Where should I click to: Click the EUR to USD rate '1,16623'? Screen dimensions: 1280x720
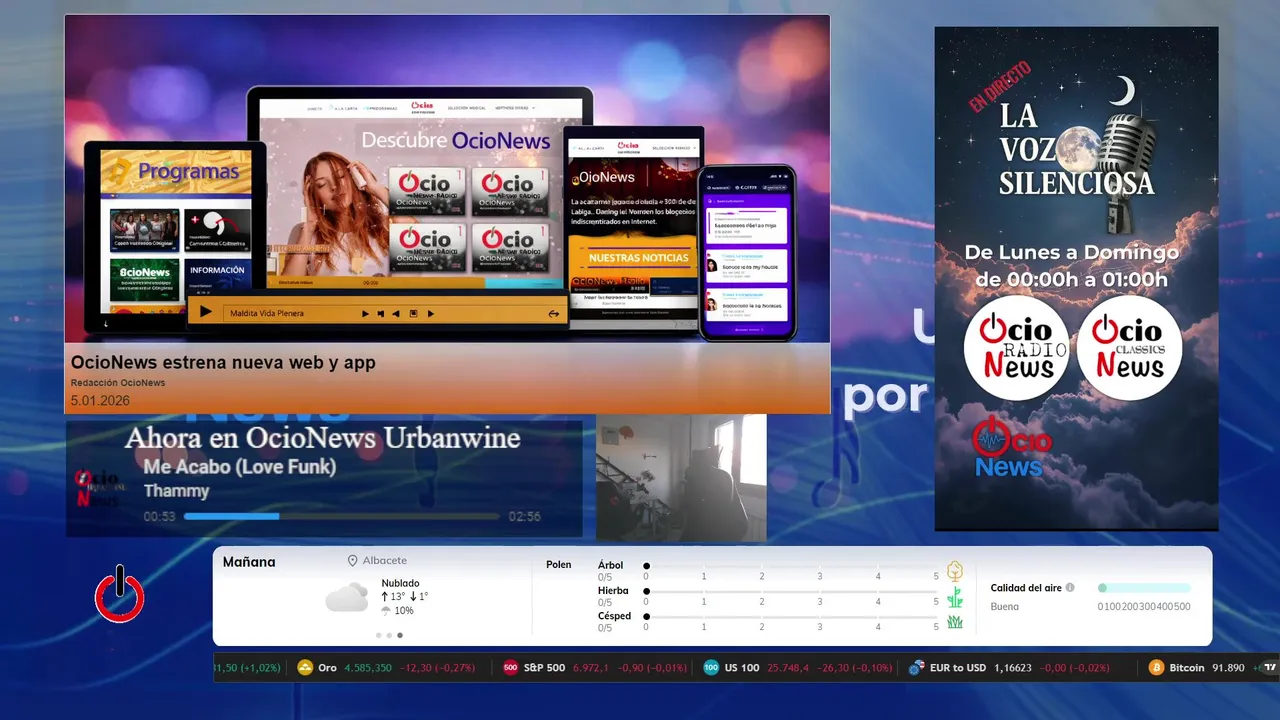(1014, 667)
